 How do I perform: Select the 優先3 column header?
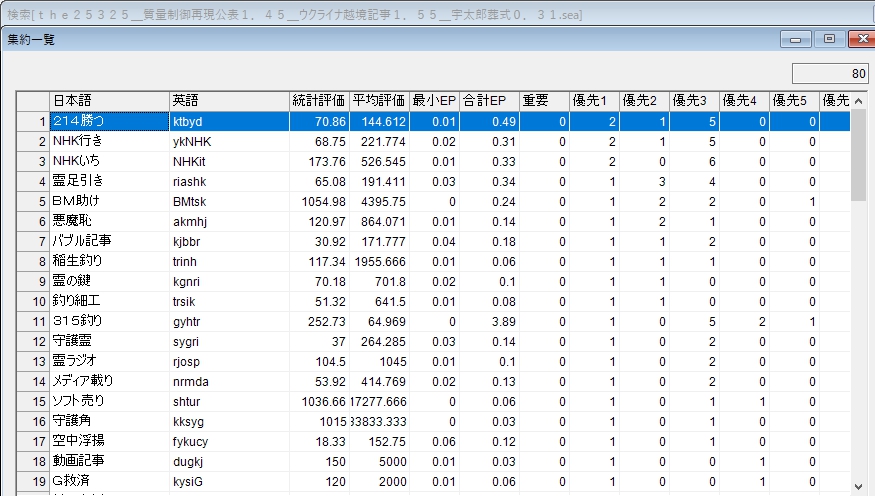694,101
